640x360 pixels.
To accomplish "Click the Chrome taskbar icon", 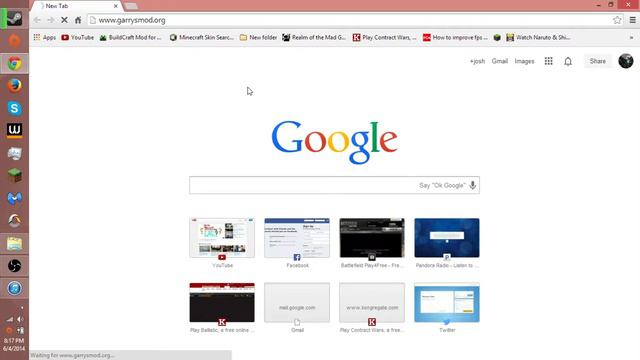I will pos(14,63).
